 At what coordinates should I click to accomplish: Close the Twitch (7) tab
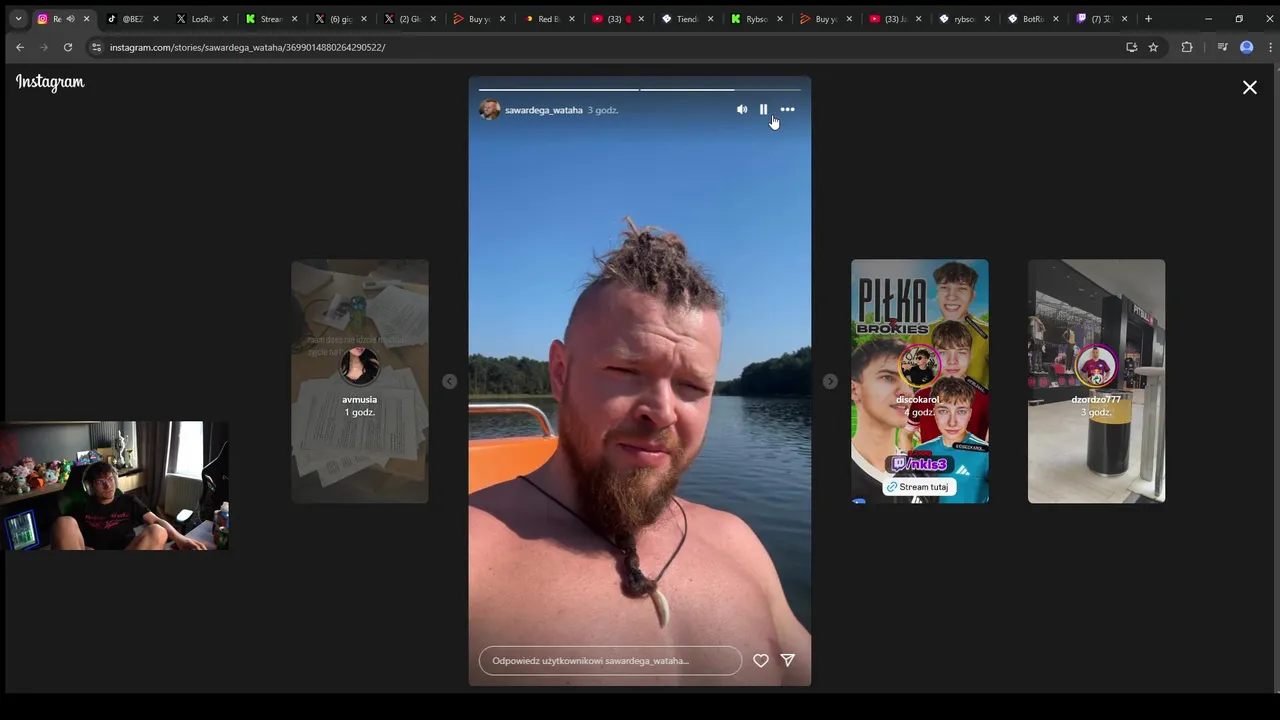click(x=1125, y=19)
